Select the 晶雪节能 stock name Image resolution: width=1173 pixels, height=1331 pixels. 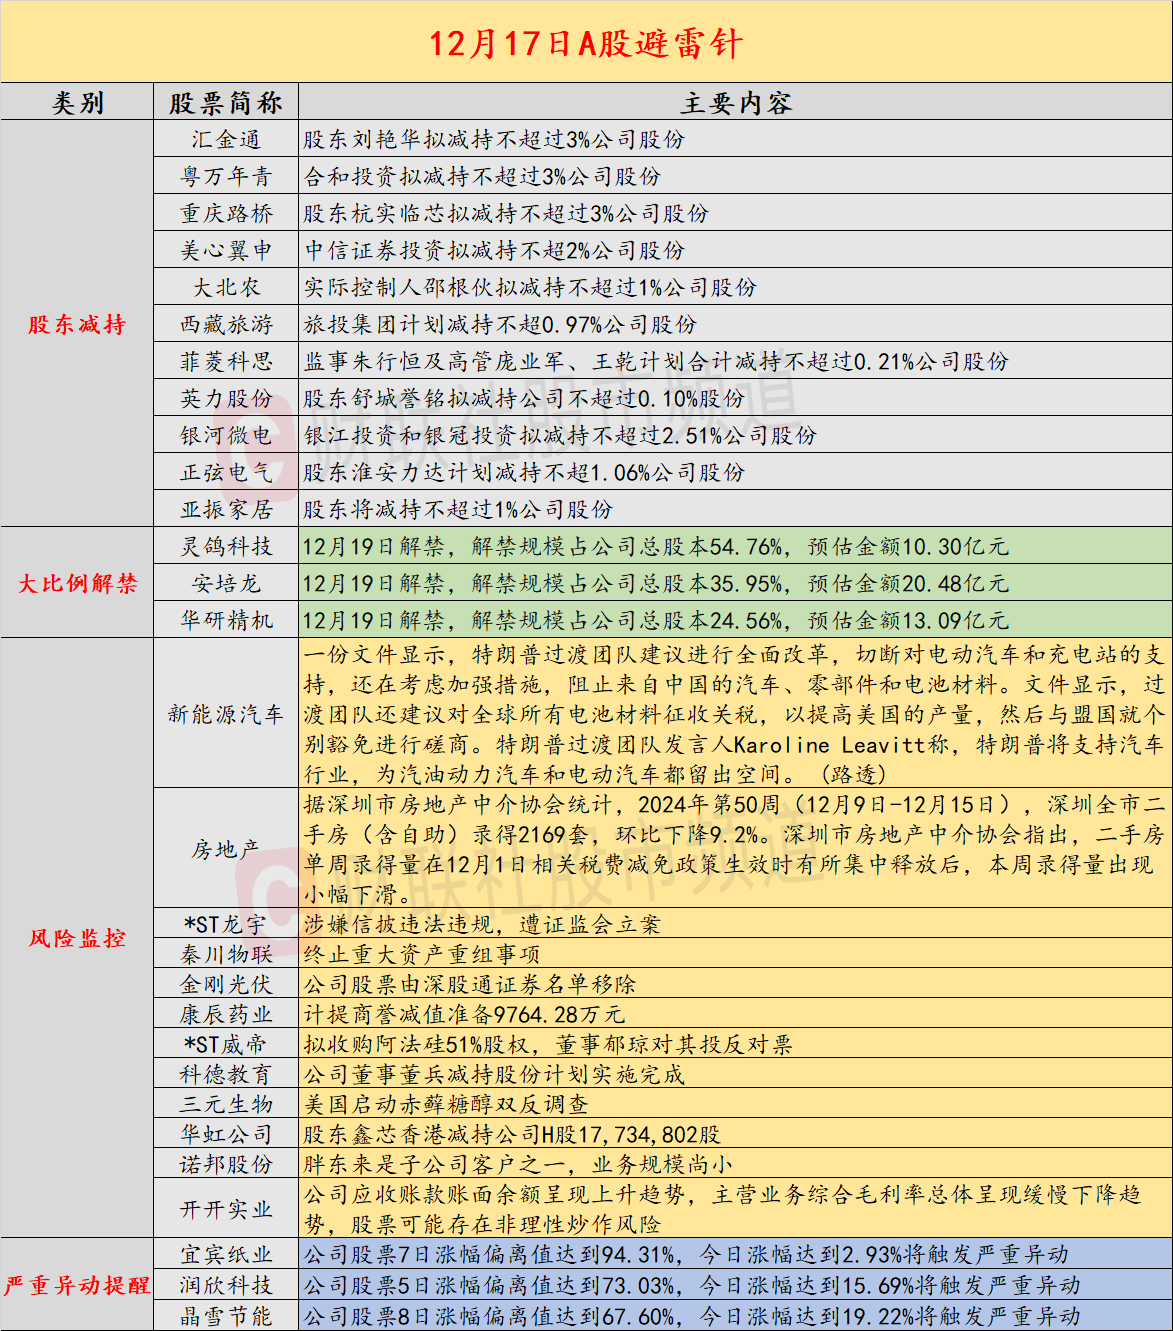tap(226, 1316)
